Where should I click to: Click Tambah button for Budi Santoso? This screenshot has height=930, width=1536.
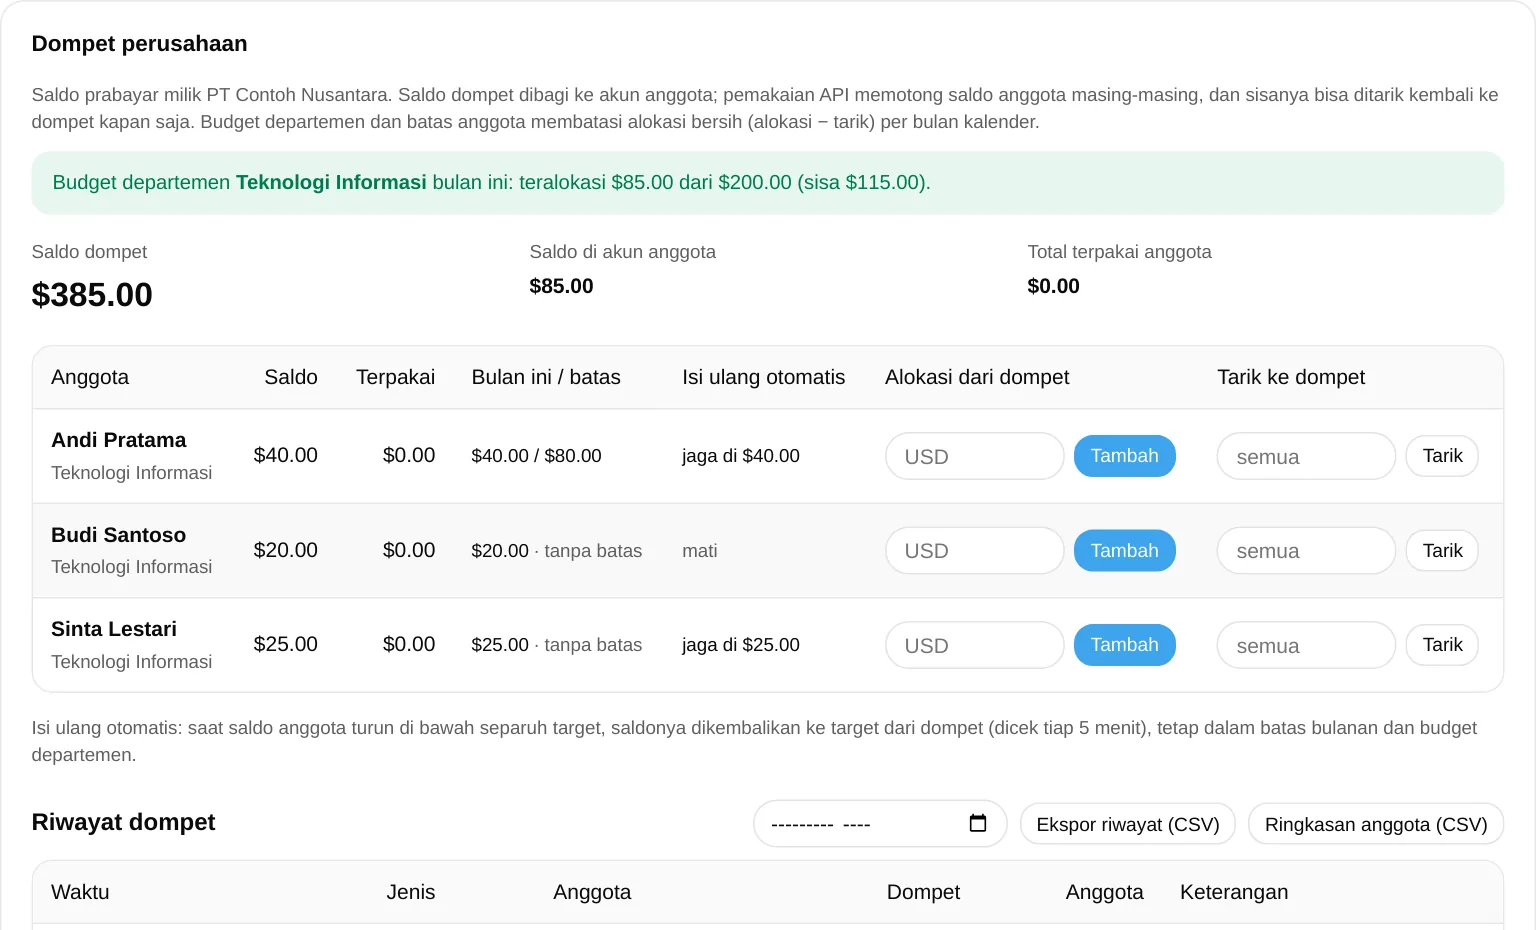[1124, 551]
